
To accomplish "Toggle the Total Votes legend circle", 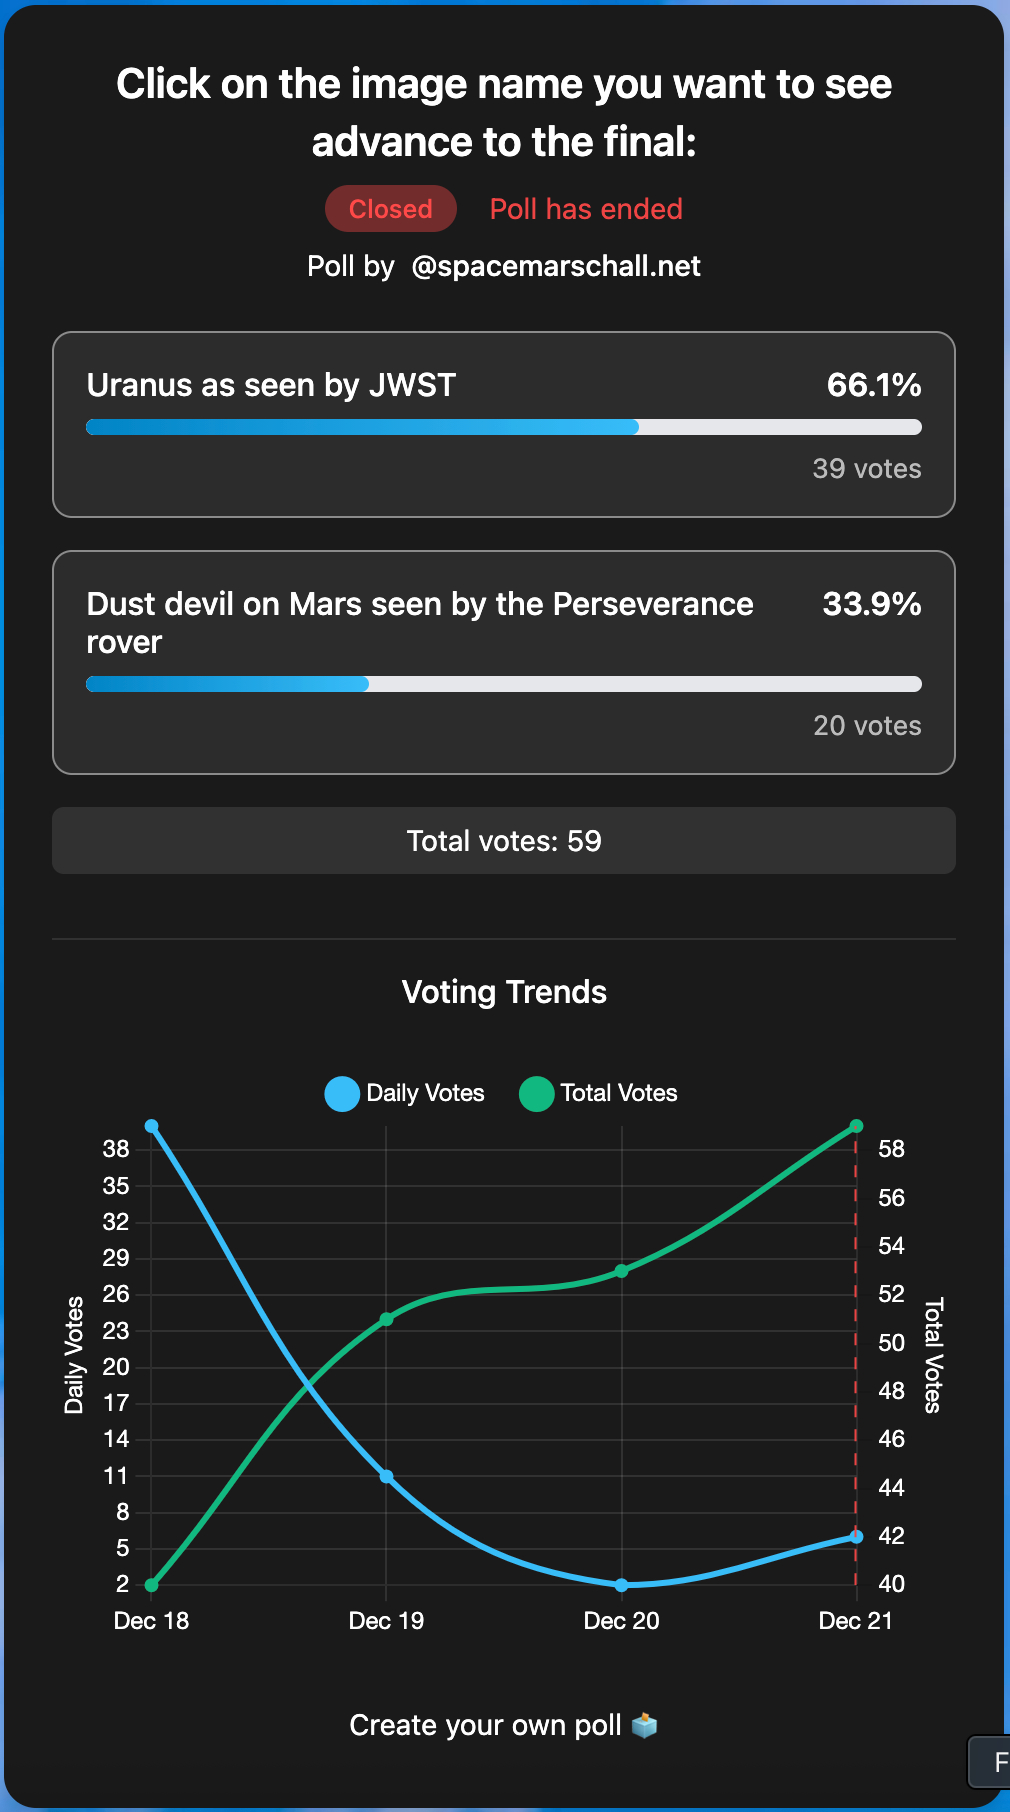I will (x=537, y=1094).
